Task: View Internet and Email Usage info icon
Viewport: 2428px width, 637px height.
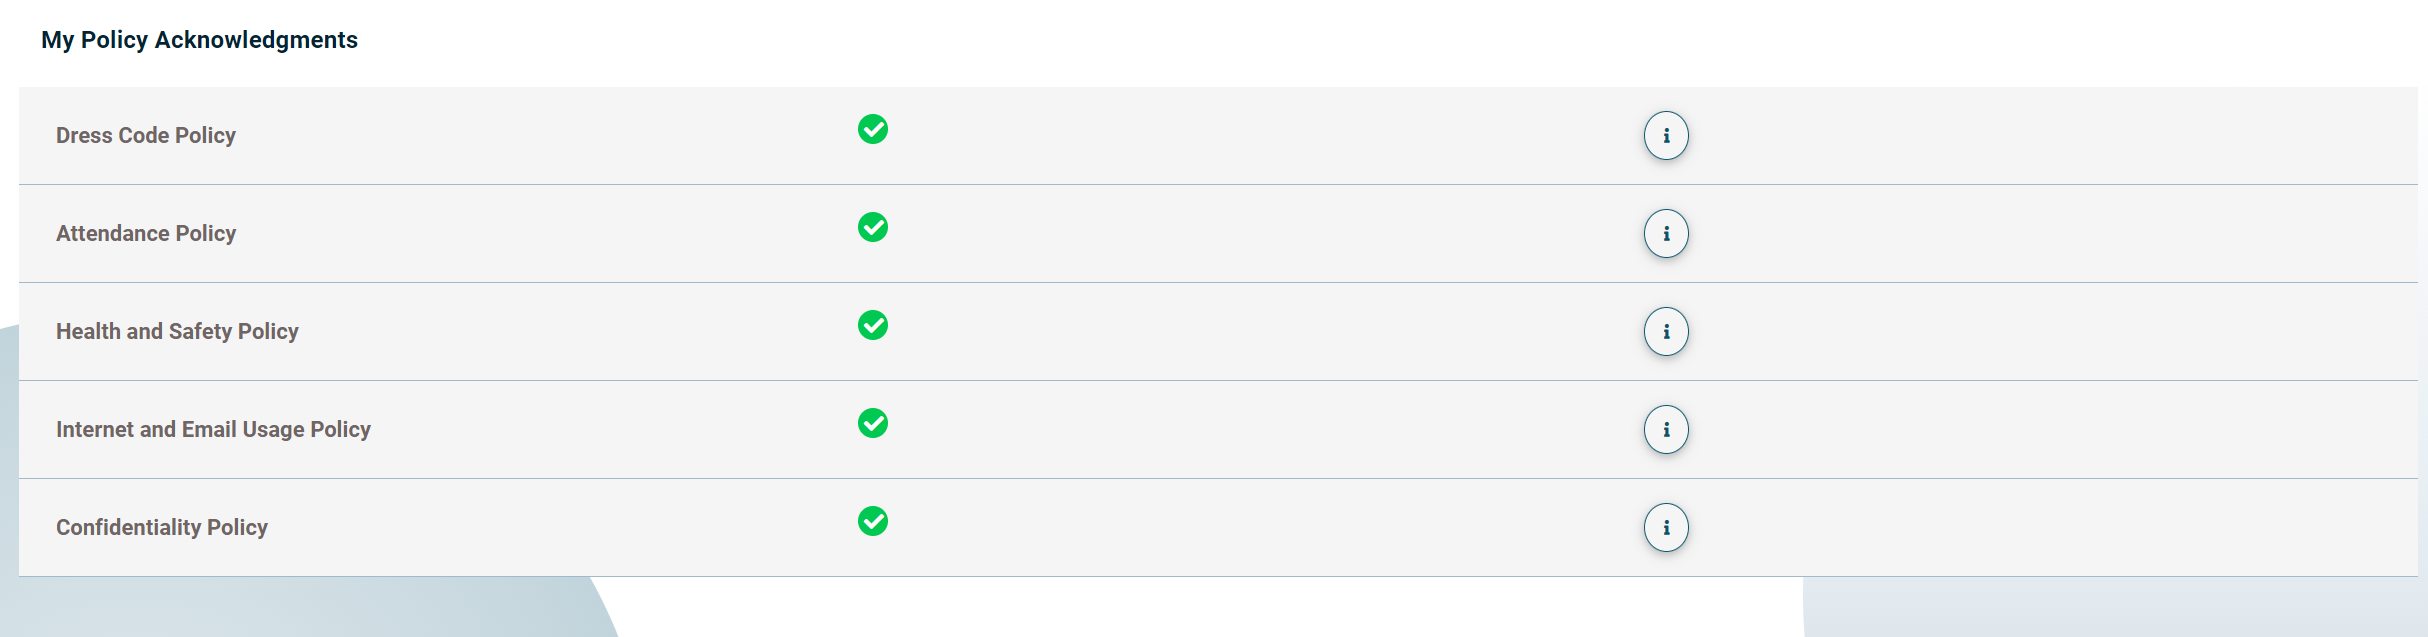Action: tap(1666, 430)
